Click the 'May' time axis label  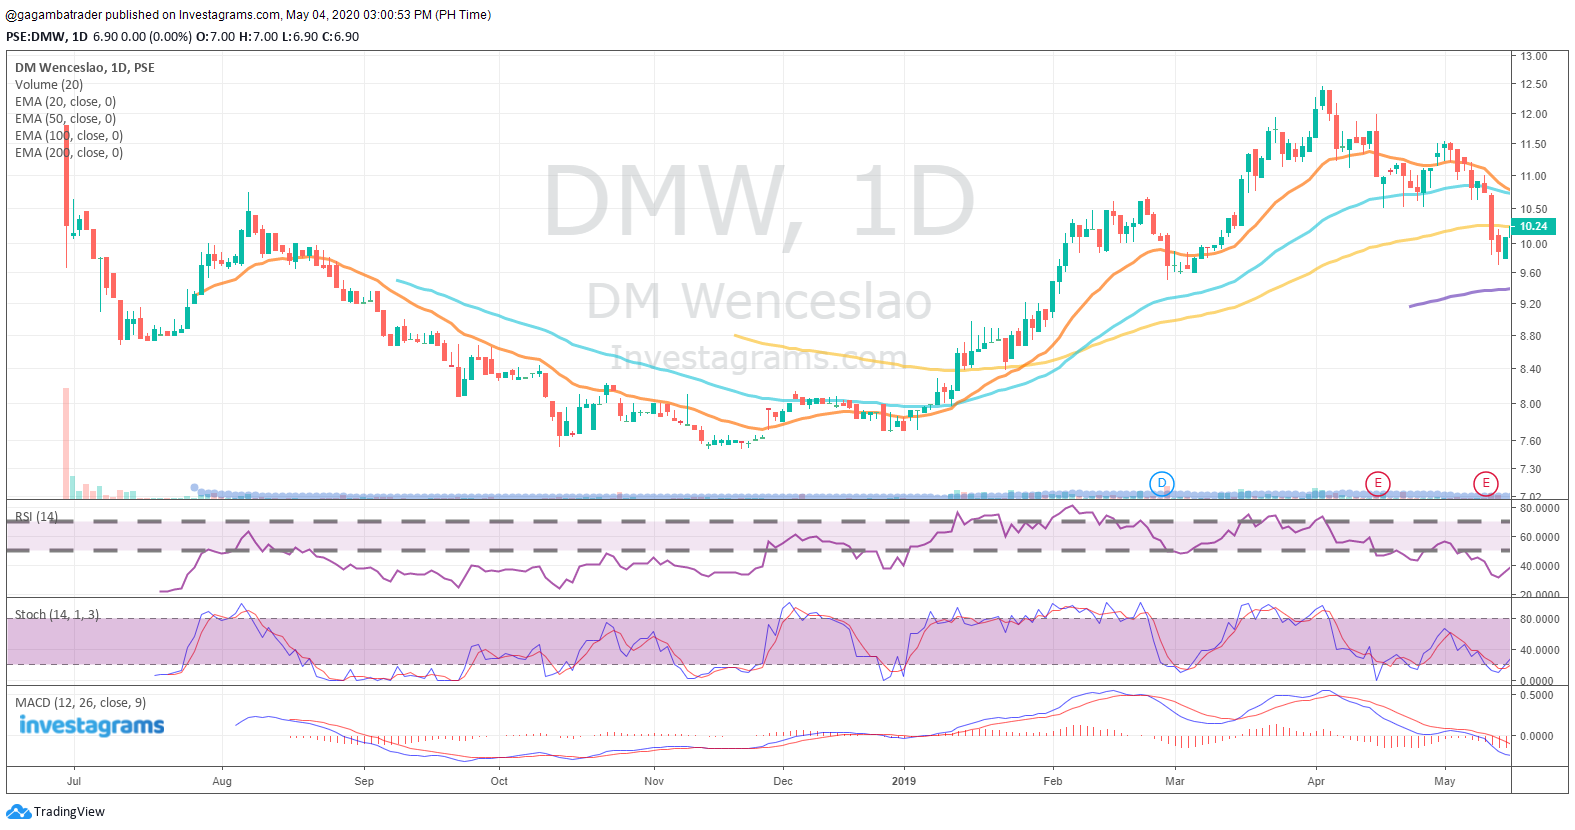click(x=1445, y=781)
